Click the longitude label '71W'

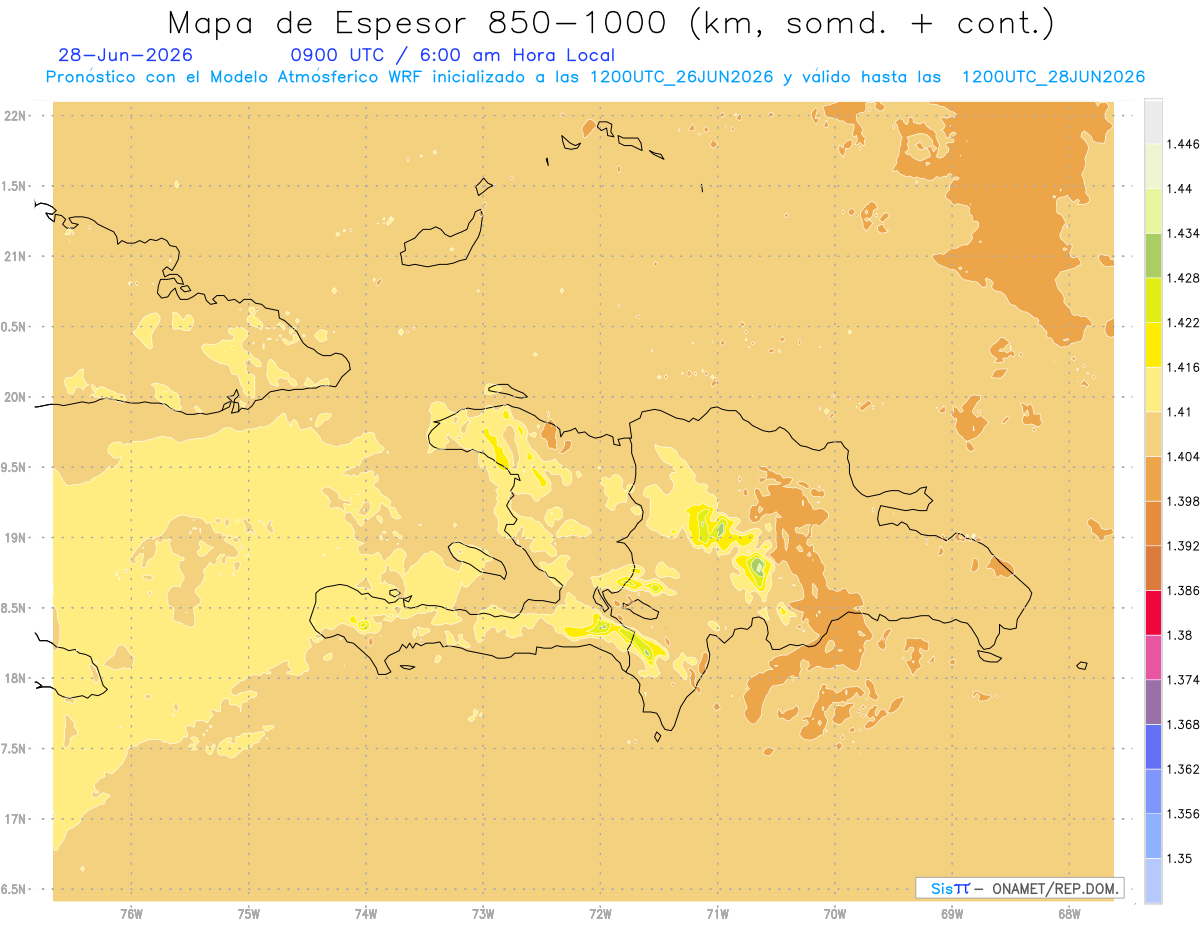coord(717,913)
